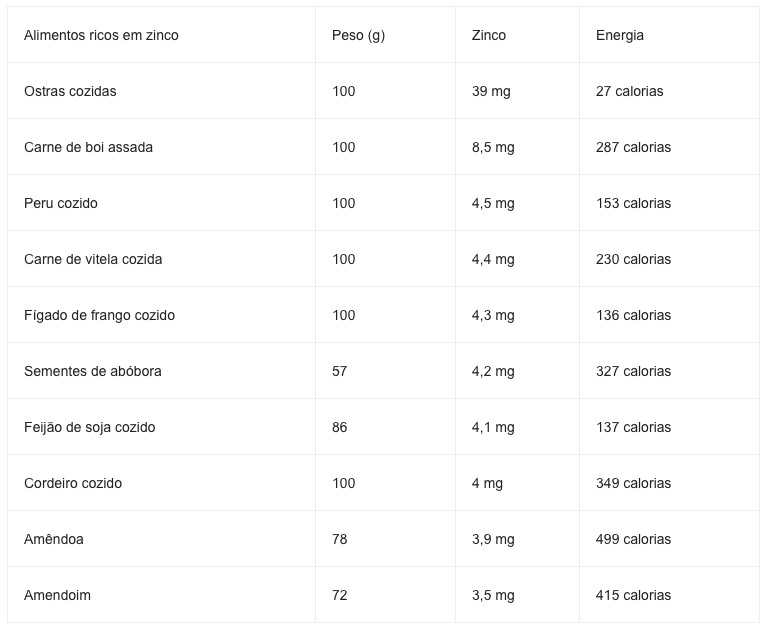Select the 'Sementes de abóbora' cell
The image size is (769, 631).
tap(161, 371)
